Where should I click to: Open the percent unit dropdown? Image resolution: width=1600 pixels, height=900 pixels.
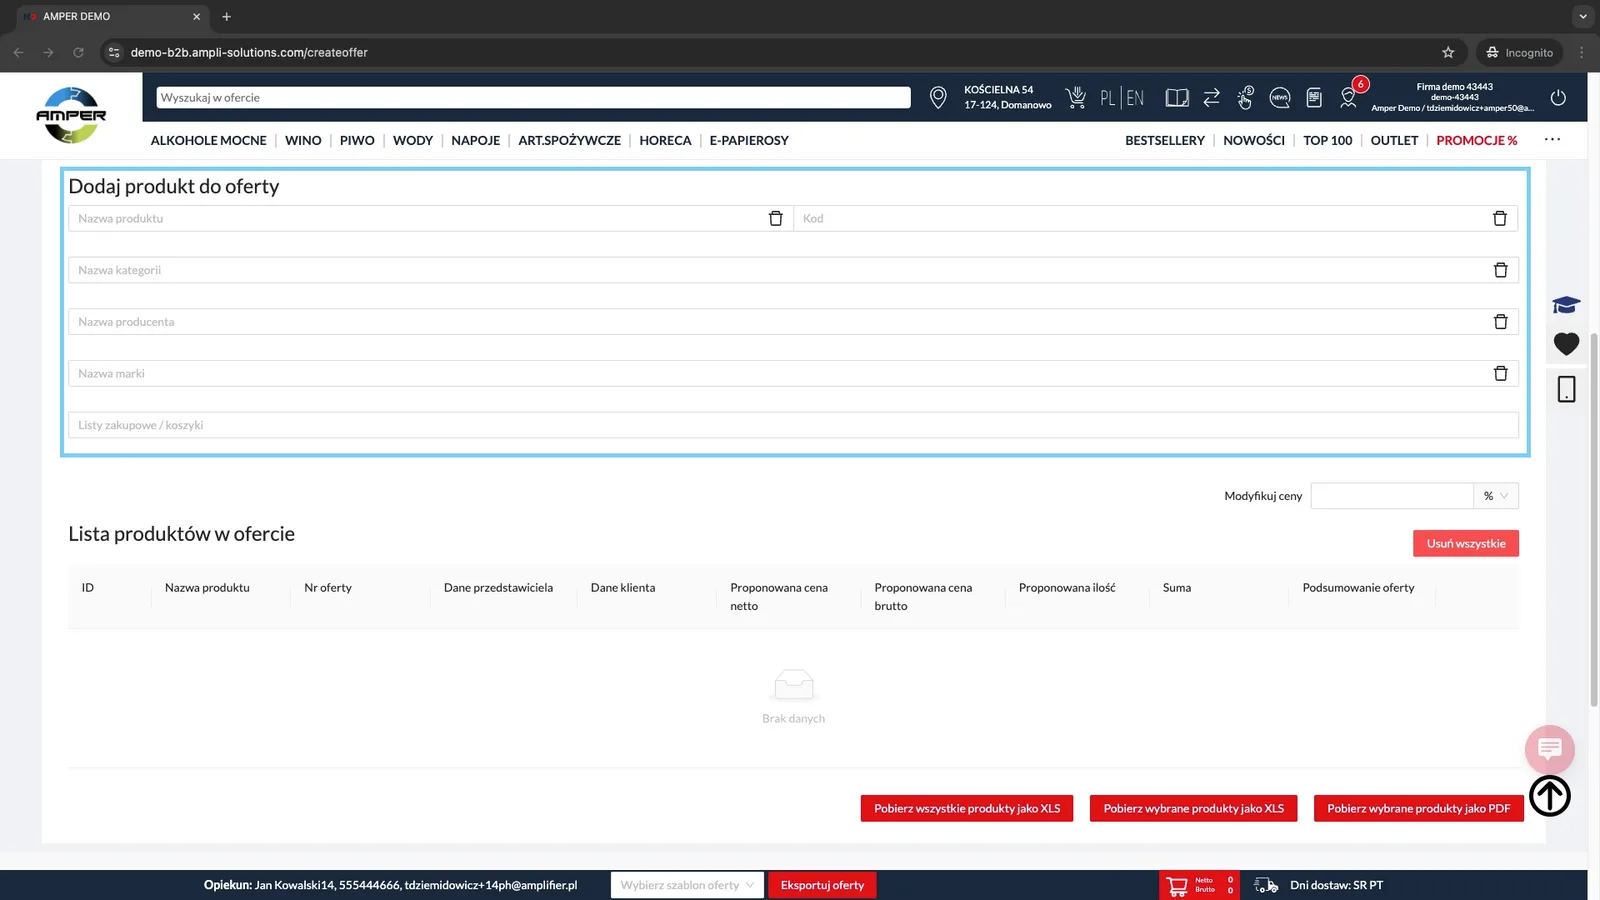pyautogui.click(x=1496, y=496)
